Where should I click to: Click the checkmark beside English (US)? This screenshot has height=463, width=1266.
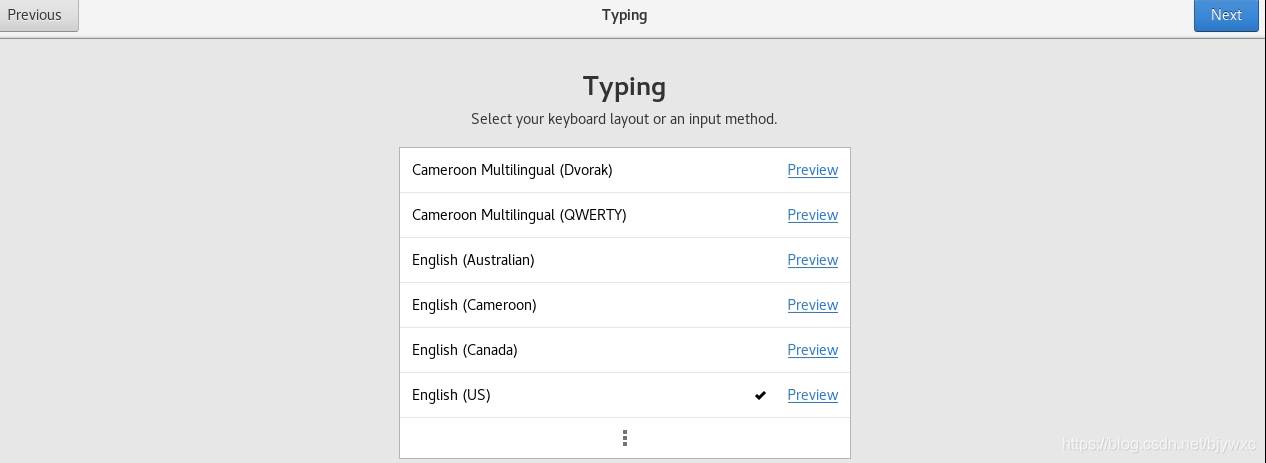click(x=760, y=395)
